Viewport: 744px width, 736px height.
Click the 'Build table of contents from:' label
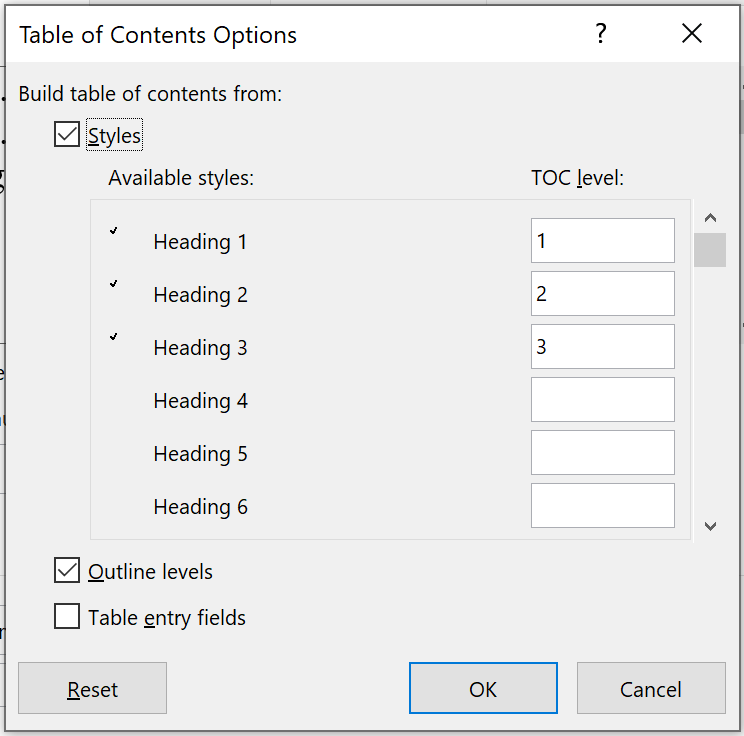(x=150, y=94)
